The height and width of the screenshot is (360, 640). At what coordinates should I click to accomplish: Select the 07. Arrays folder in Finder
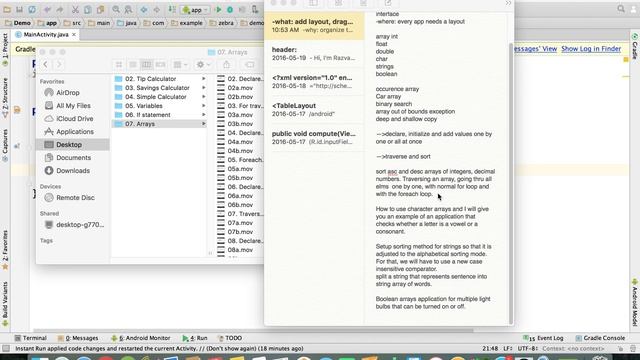[160, 124]
